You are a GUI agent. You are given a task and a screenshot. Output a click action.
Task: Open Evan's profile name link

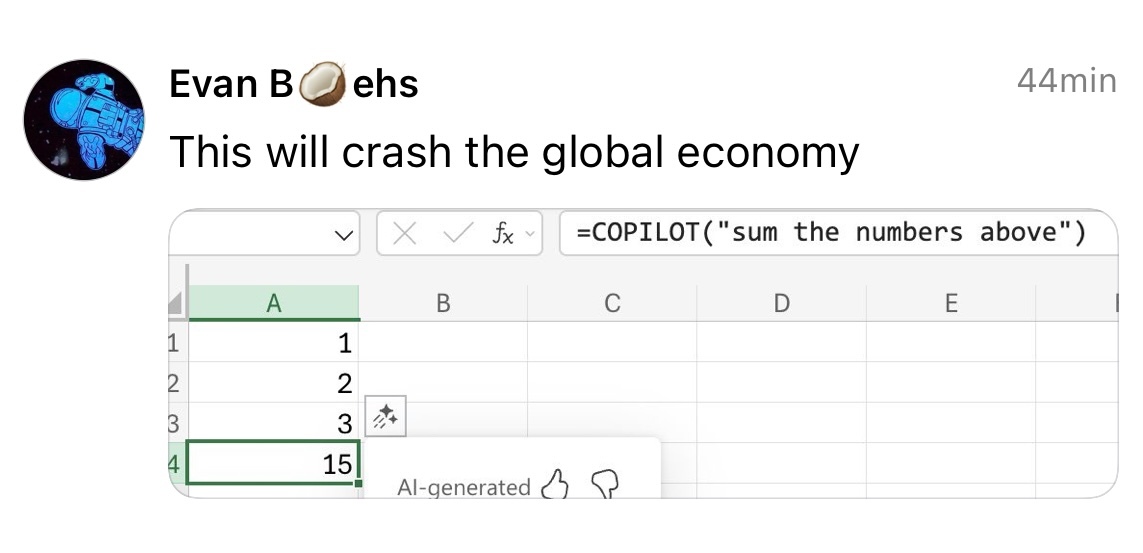[x=293, y=84]
